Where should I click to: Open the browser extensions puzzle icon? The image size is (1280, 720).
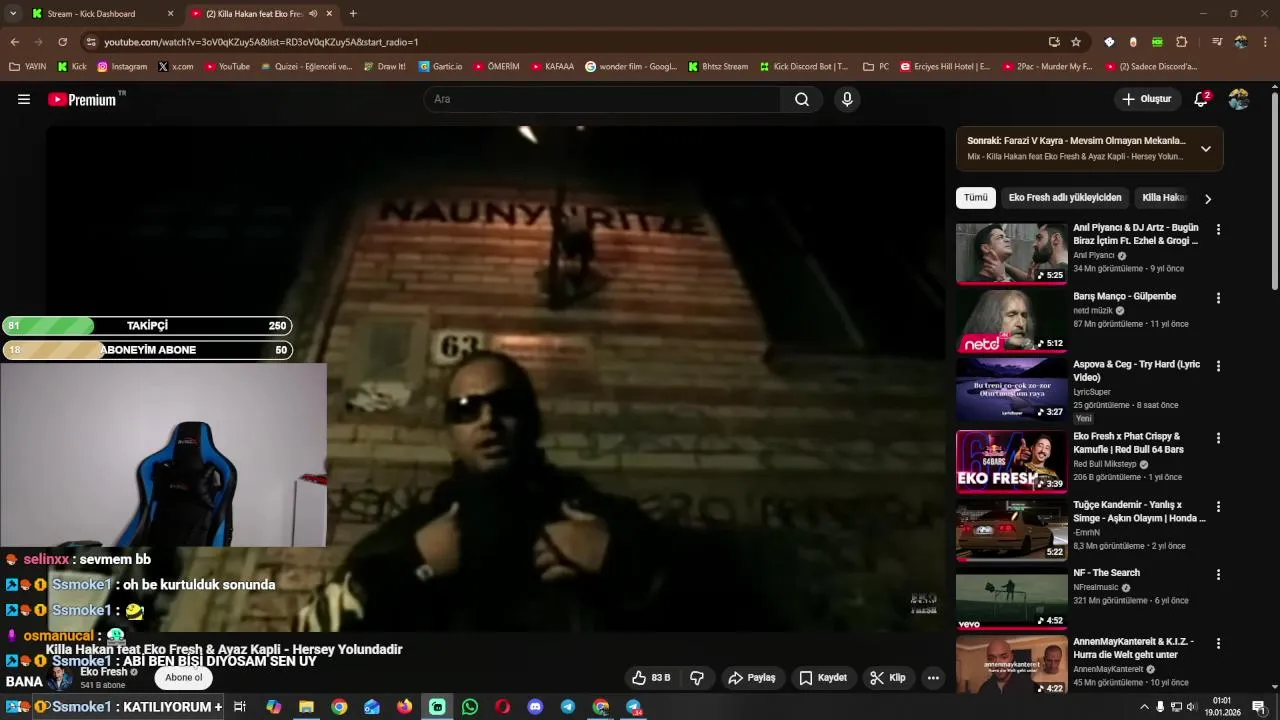tap(1182, 42)
